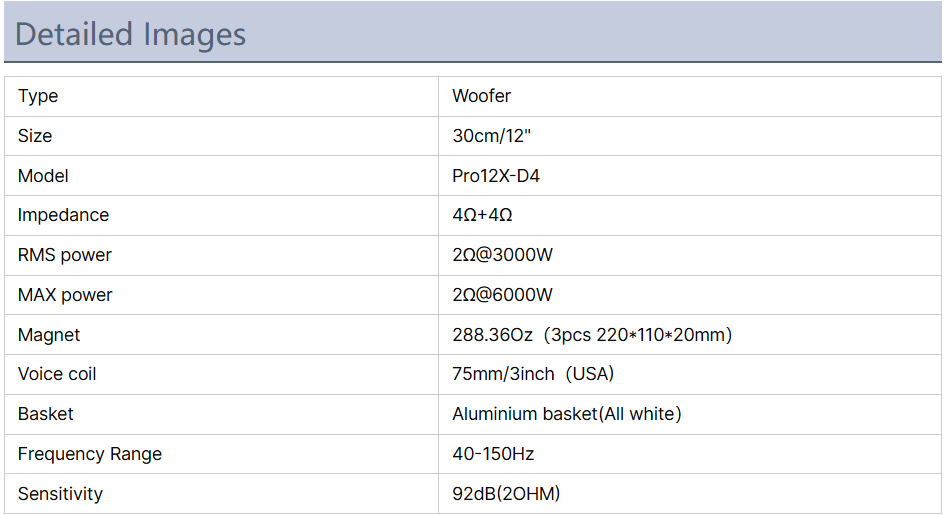Click the Magnet row label
This screenshot has width=944, height=515.
pos(49,335)
